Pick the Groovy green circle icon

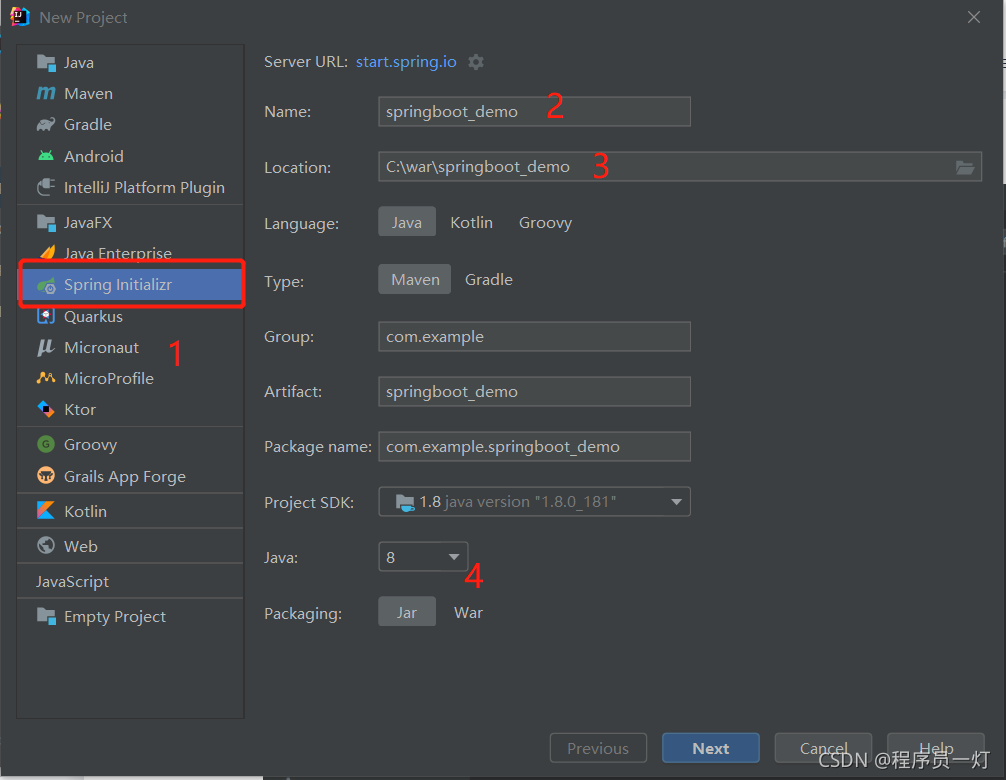pyautogui.click(x=46, y=444)
